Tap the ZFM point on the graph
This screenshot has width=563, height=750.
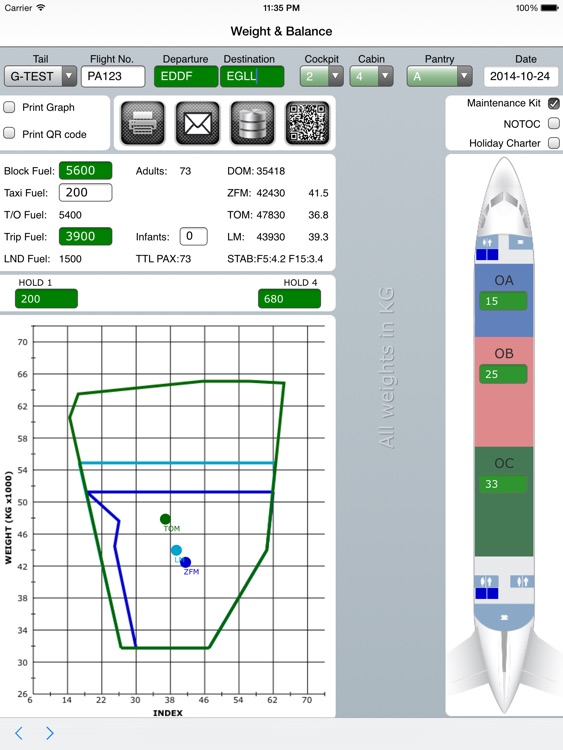186,562
